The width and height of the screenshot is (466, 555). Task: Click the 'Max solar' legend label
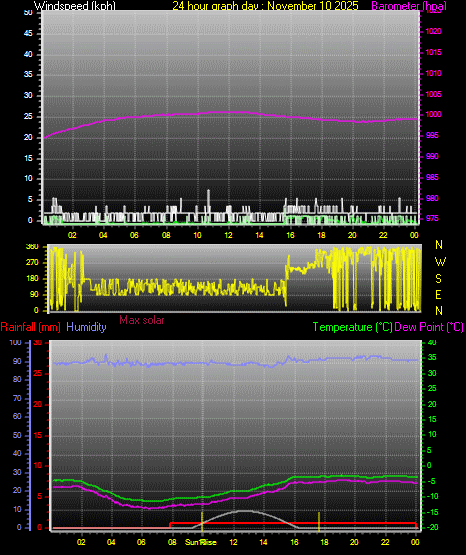click(x=142, y=320)
